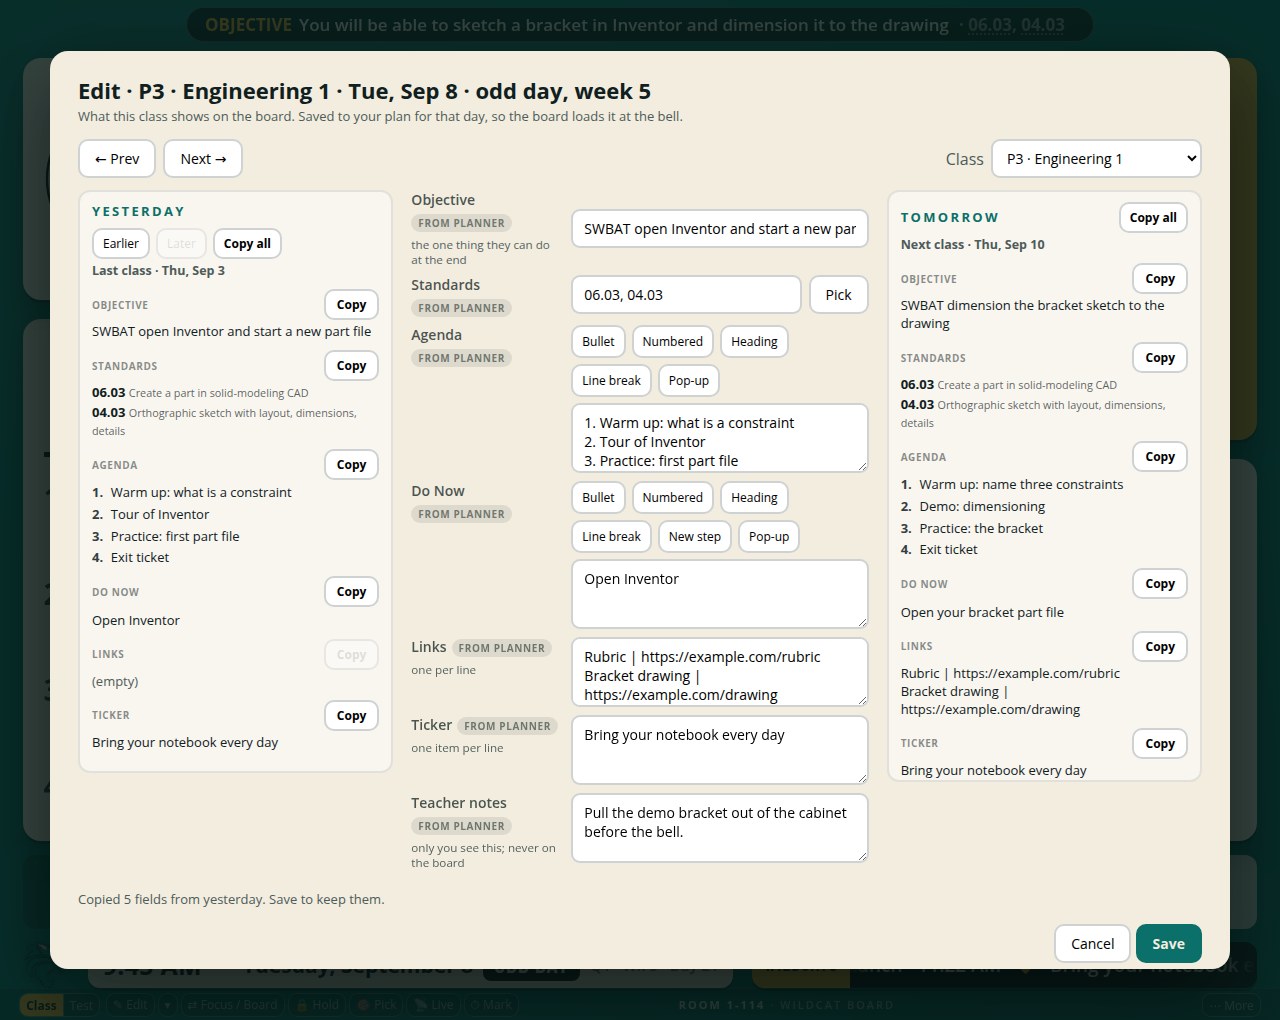This screenshot has height=1020, width=1280.
Task: Click the FROM PLANNER badge under Objective
Action: [x=461, y=224]
